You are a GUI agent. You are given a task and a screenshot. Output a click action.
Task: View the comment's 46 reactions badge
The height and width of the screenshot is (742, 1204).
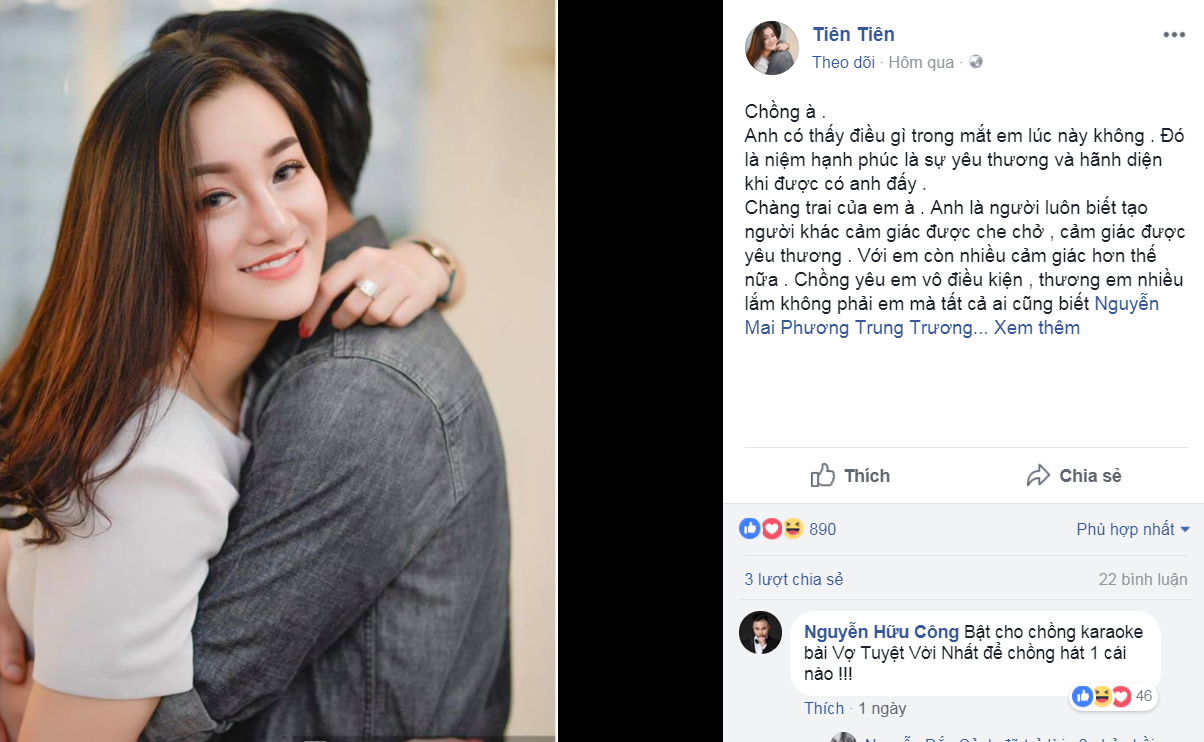click(x=1113, y=696)
